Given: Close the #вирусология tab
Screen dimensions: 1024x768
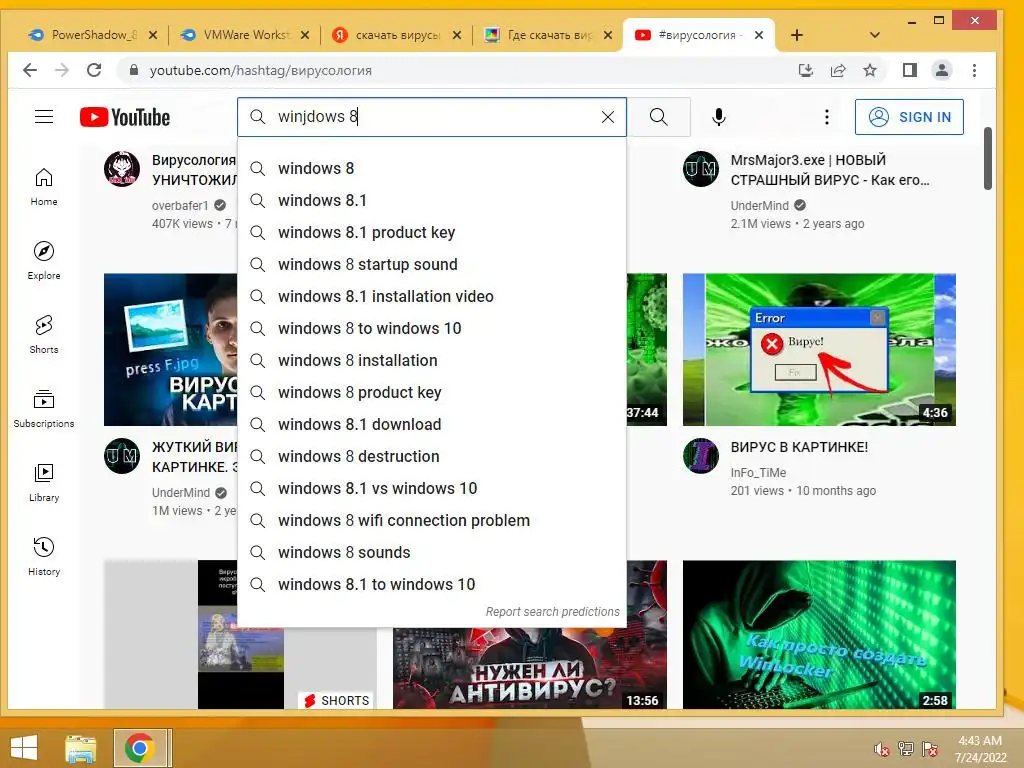Looking at the screenshot, I should (x=759, y=35).
